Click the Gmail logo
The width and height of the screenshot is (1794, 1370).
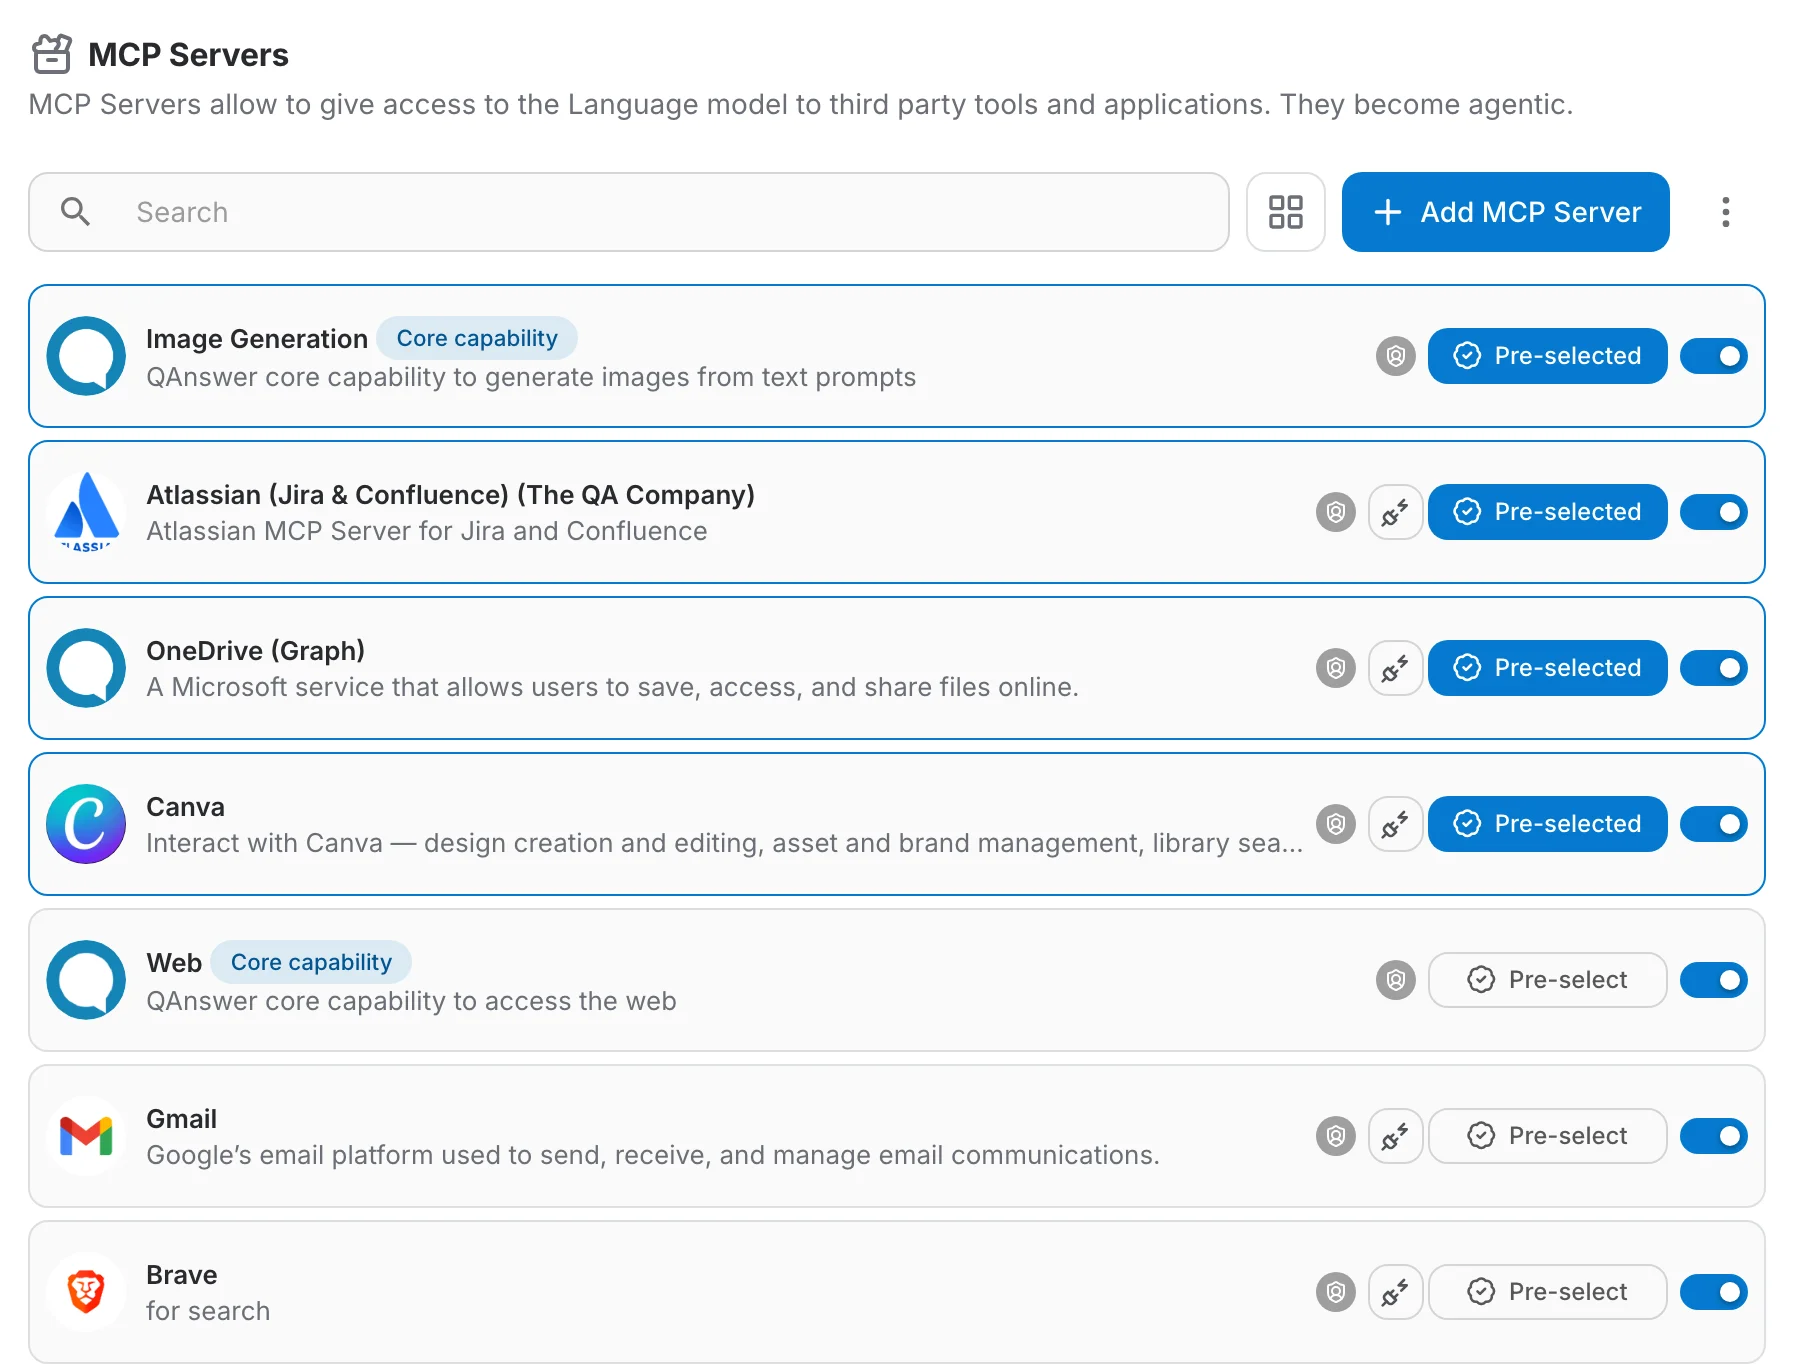tap(86, 1136)
